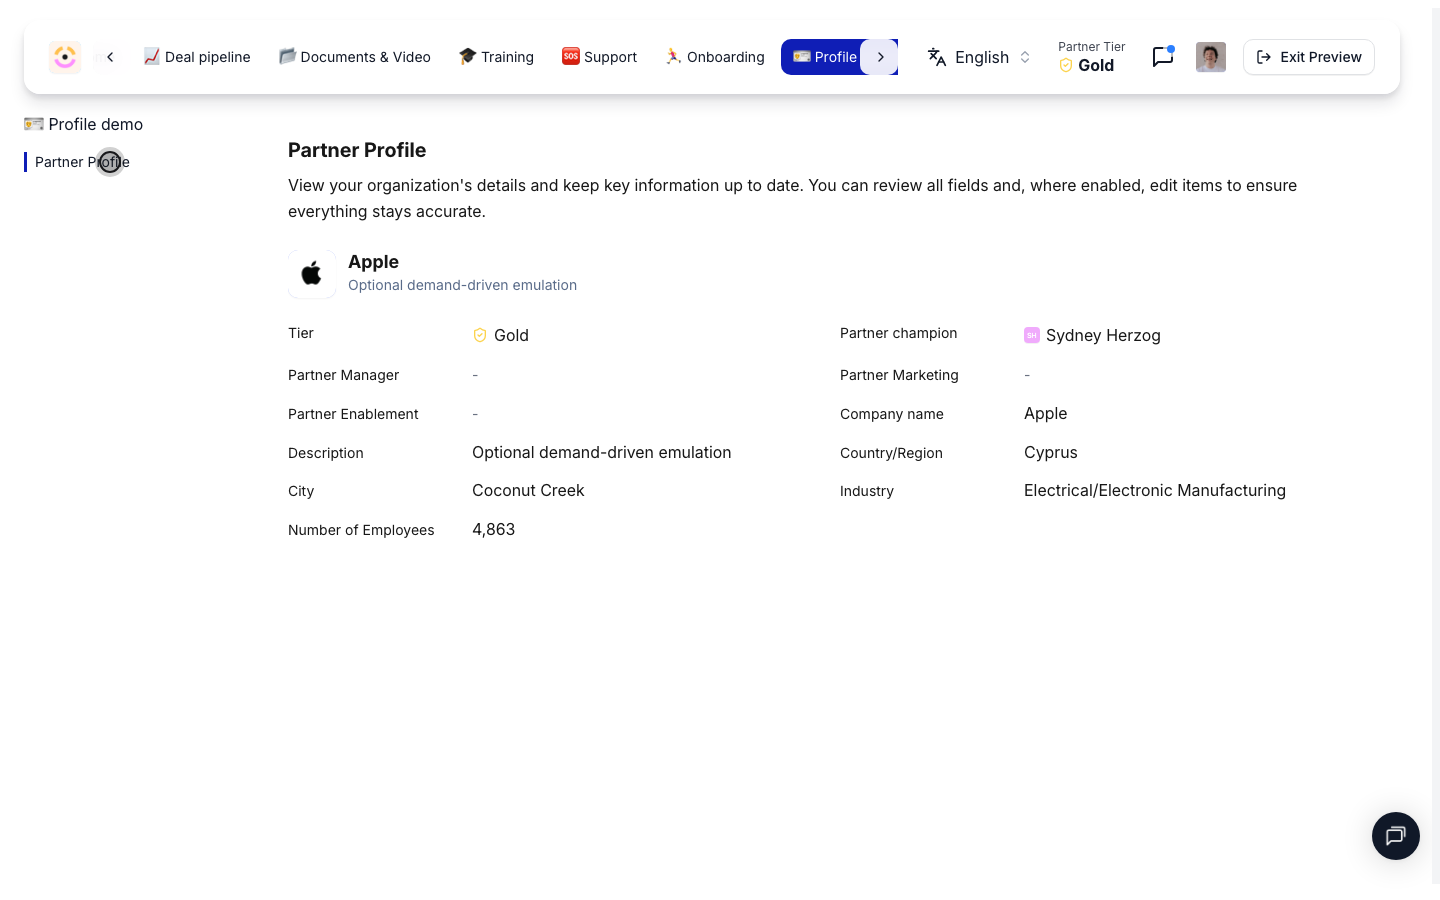The width and height of the screenshot is (1440, 900).
Task: Click the translate language icon
Action: (x=937, y=57)
